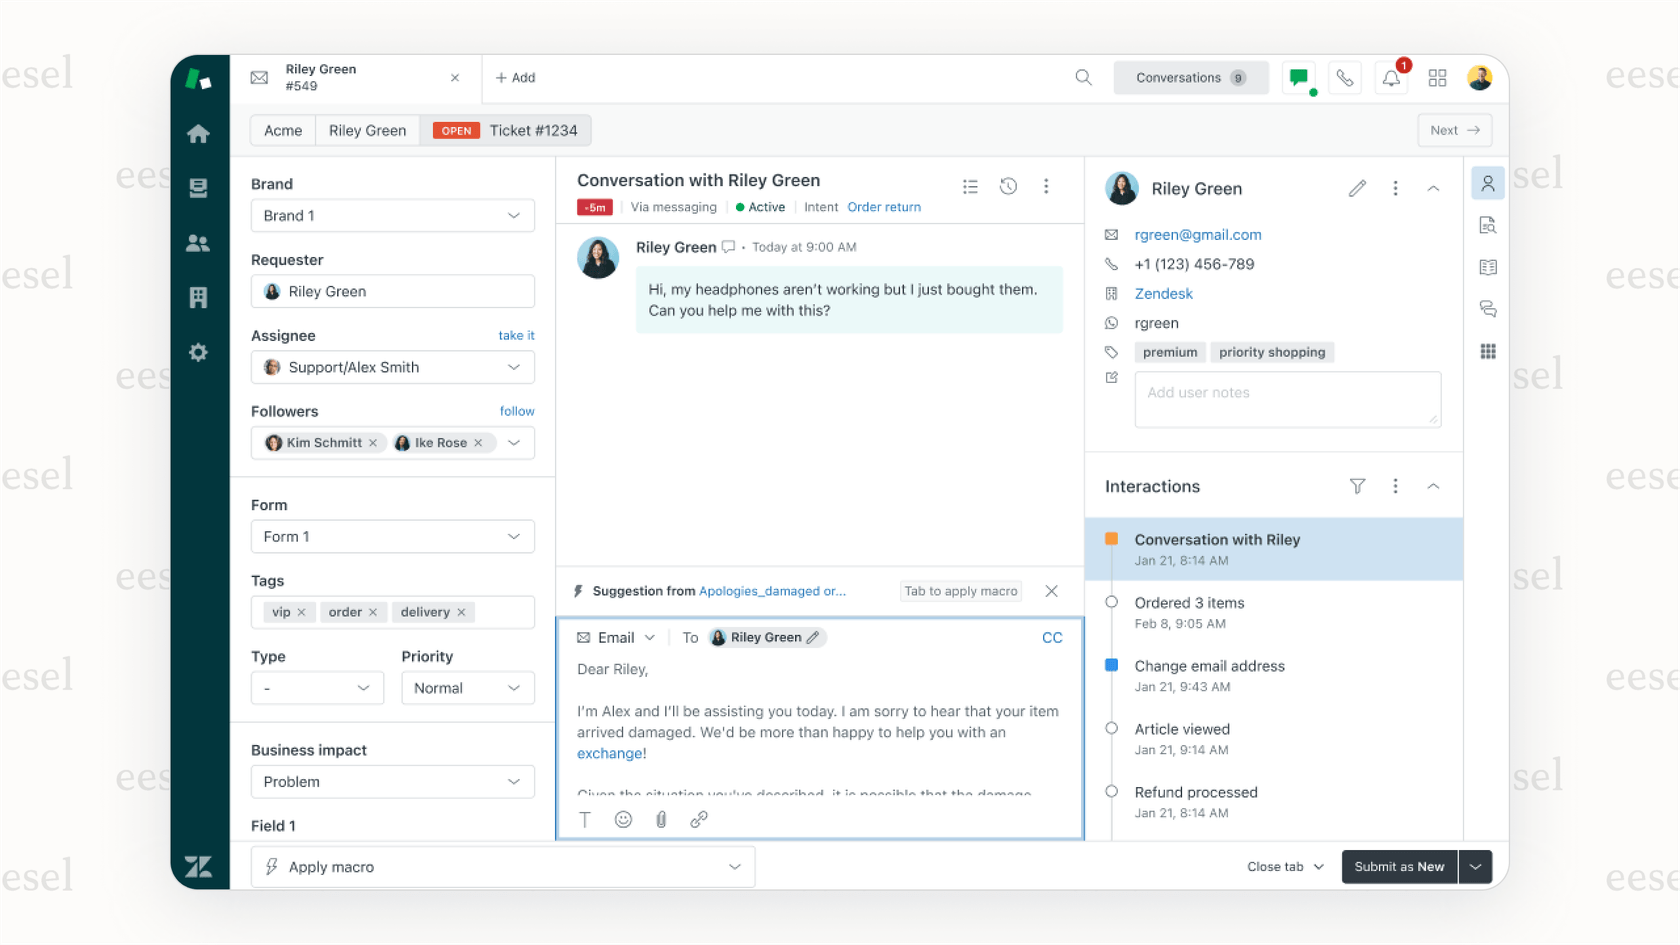Click the phone call icon in top bar
1680x945 pixels.
[x=1345, y=77]
